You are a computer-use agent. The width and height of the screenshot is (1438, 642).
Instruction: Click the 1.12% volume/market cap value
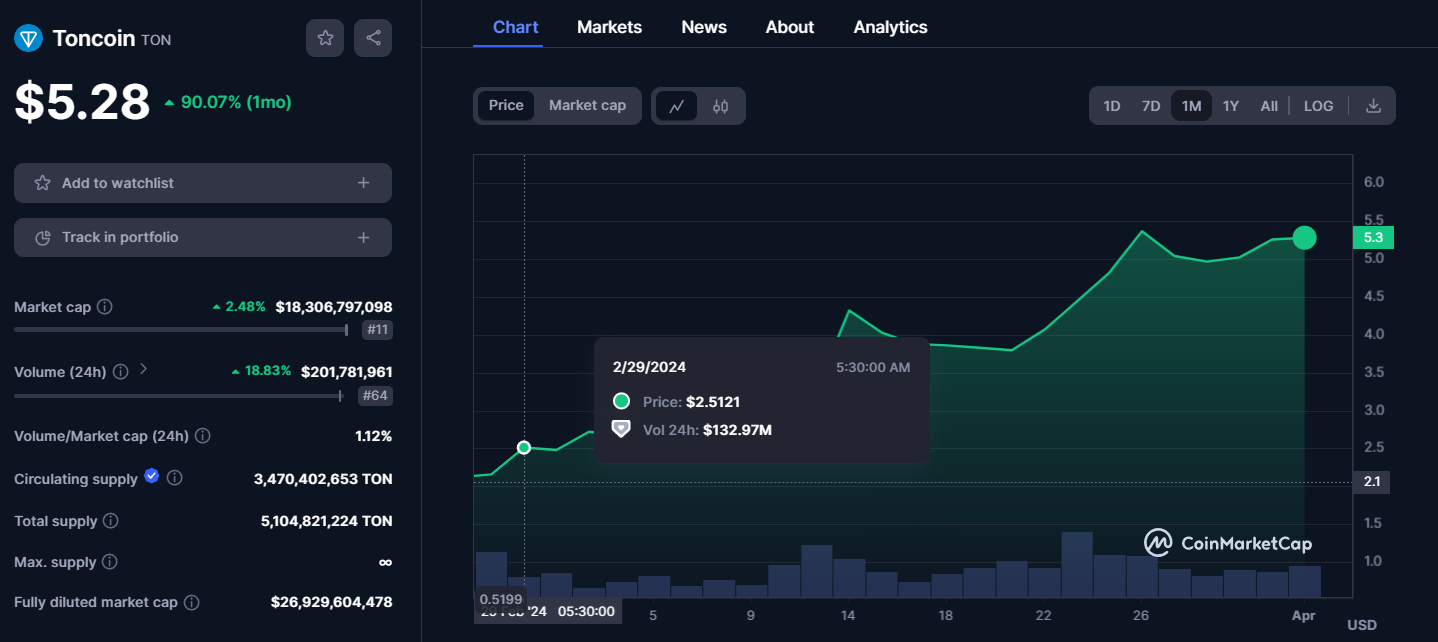pos(373,436)
